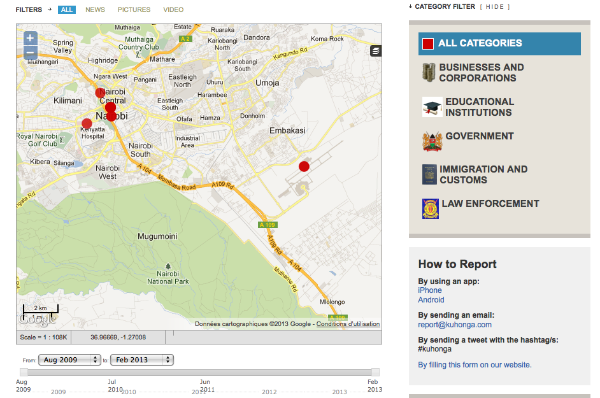This screenshot has width=600, height=398.
Task: Select the Businesses and Corporations category icon
Action: (x=429, y=72)
